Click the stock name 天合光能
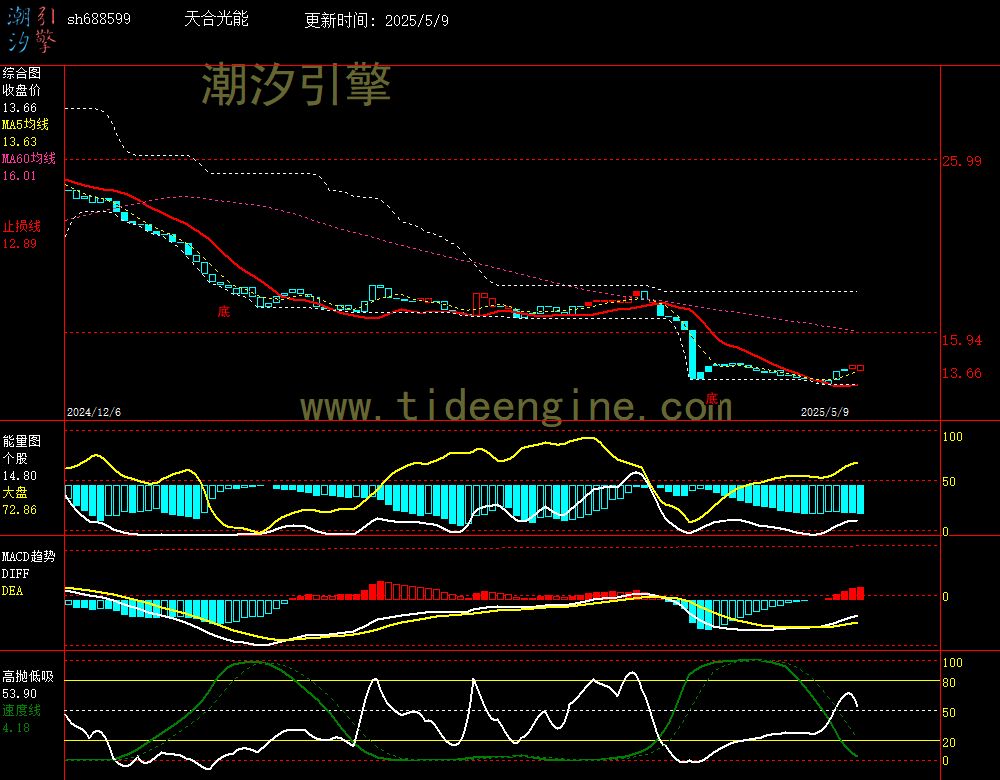The height and width of the screenshot is (780, 1000). click(216, 18)
